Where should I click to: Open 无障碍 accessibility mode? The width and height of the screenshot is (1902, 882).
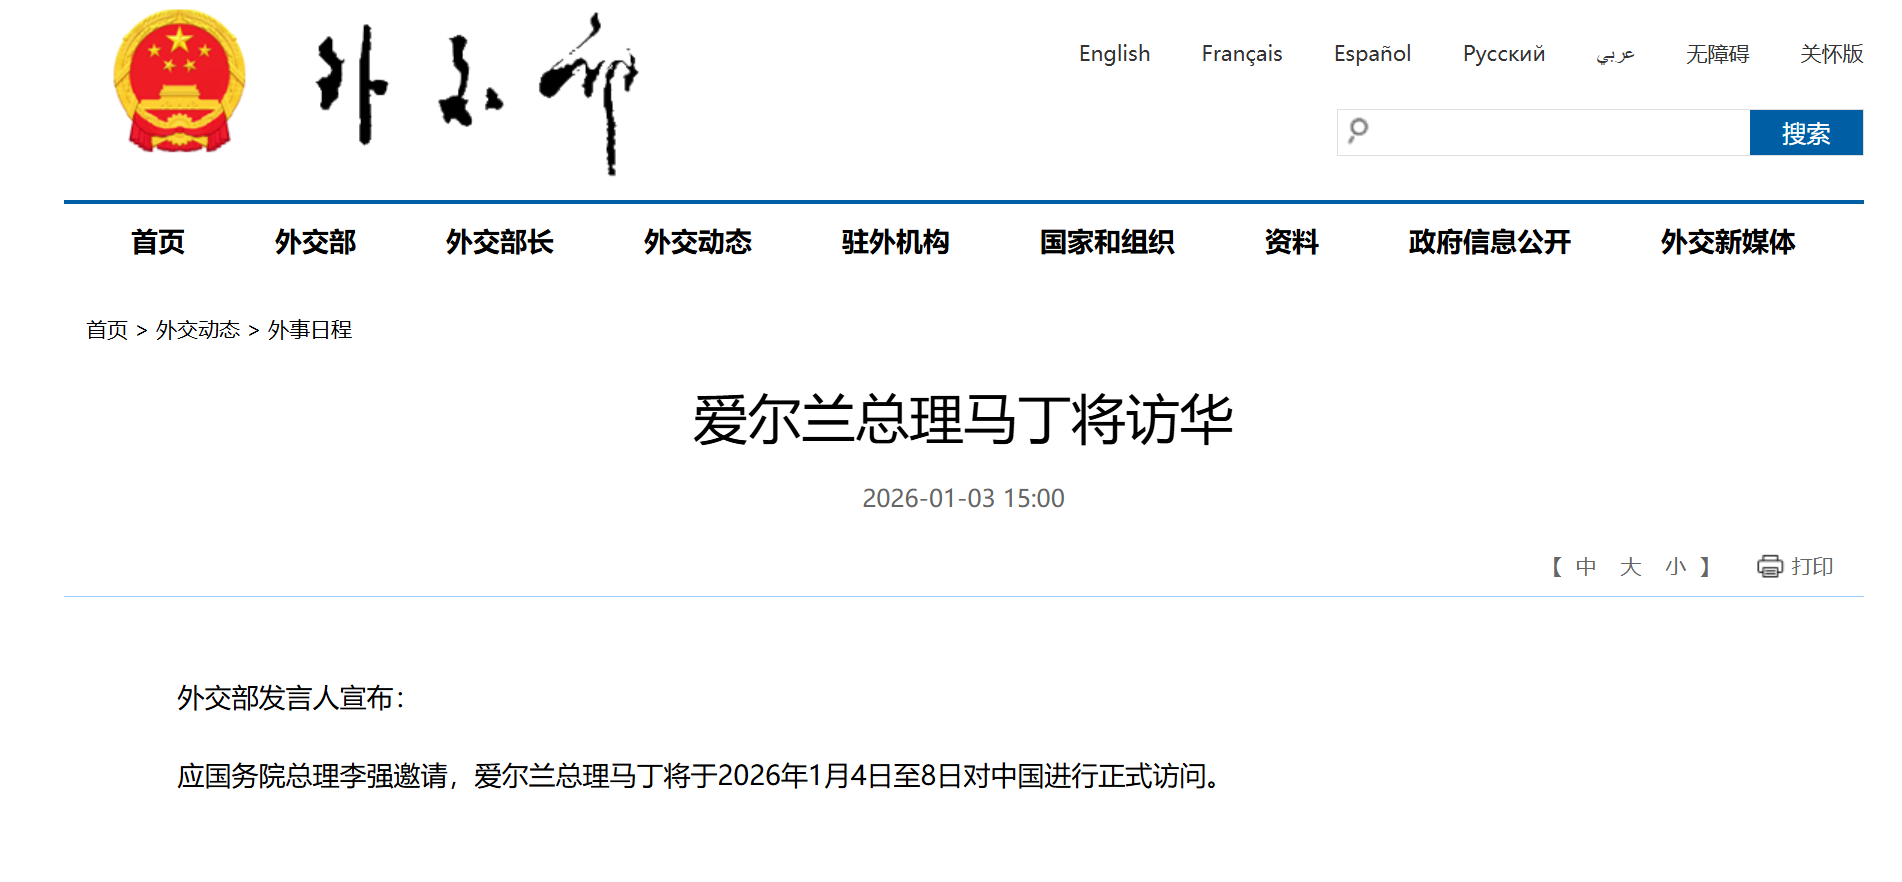pyautogui.click(x=1717, y=54)
